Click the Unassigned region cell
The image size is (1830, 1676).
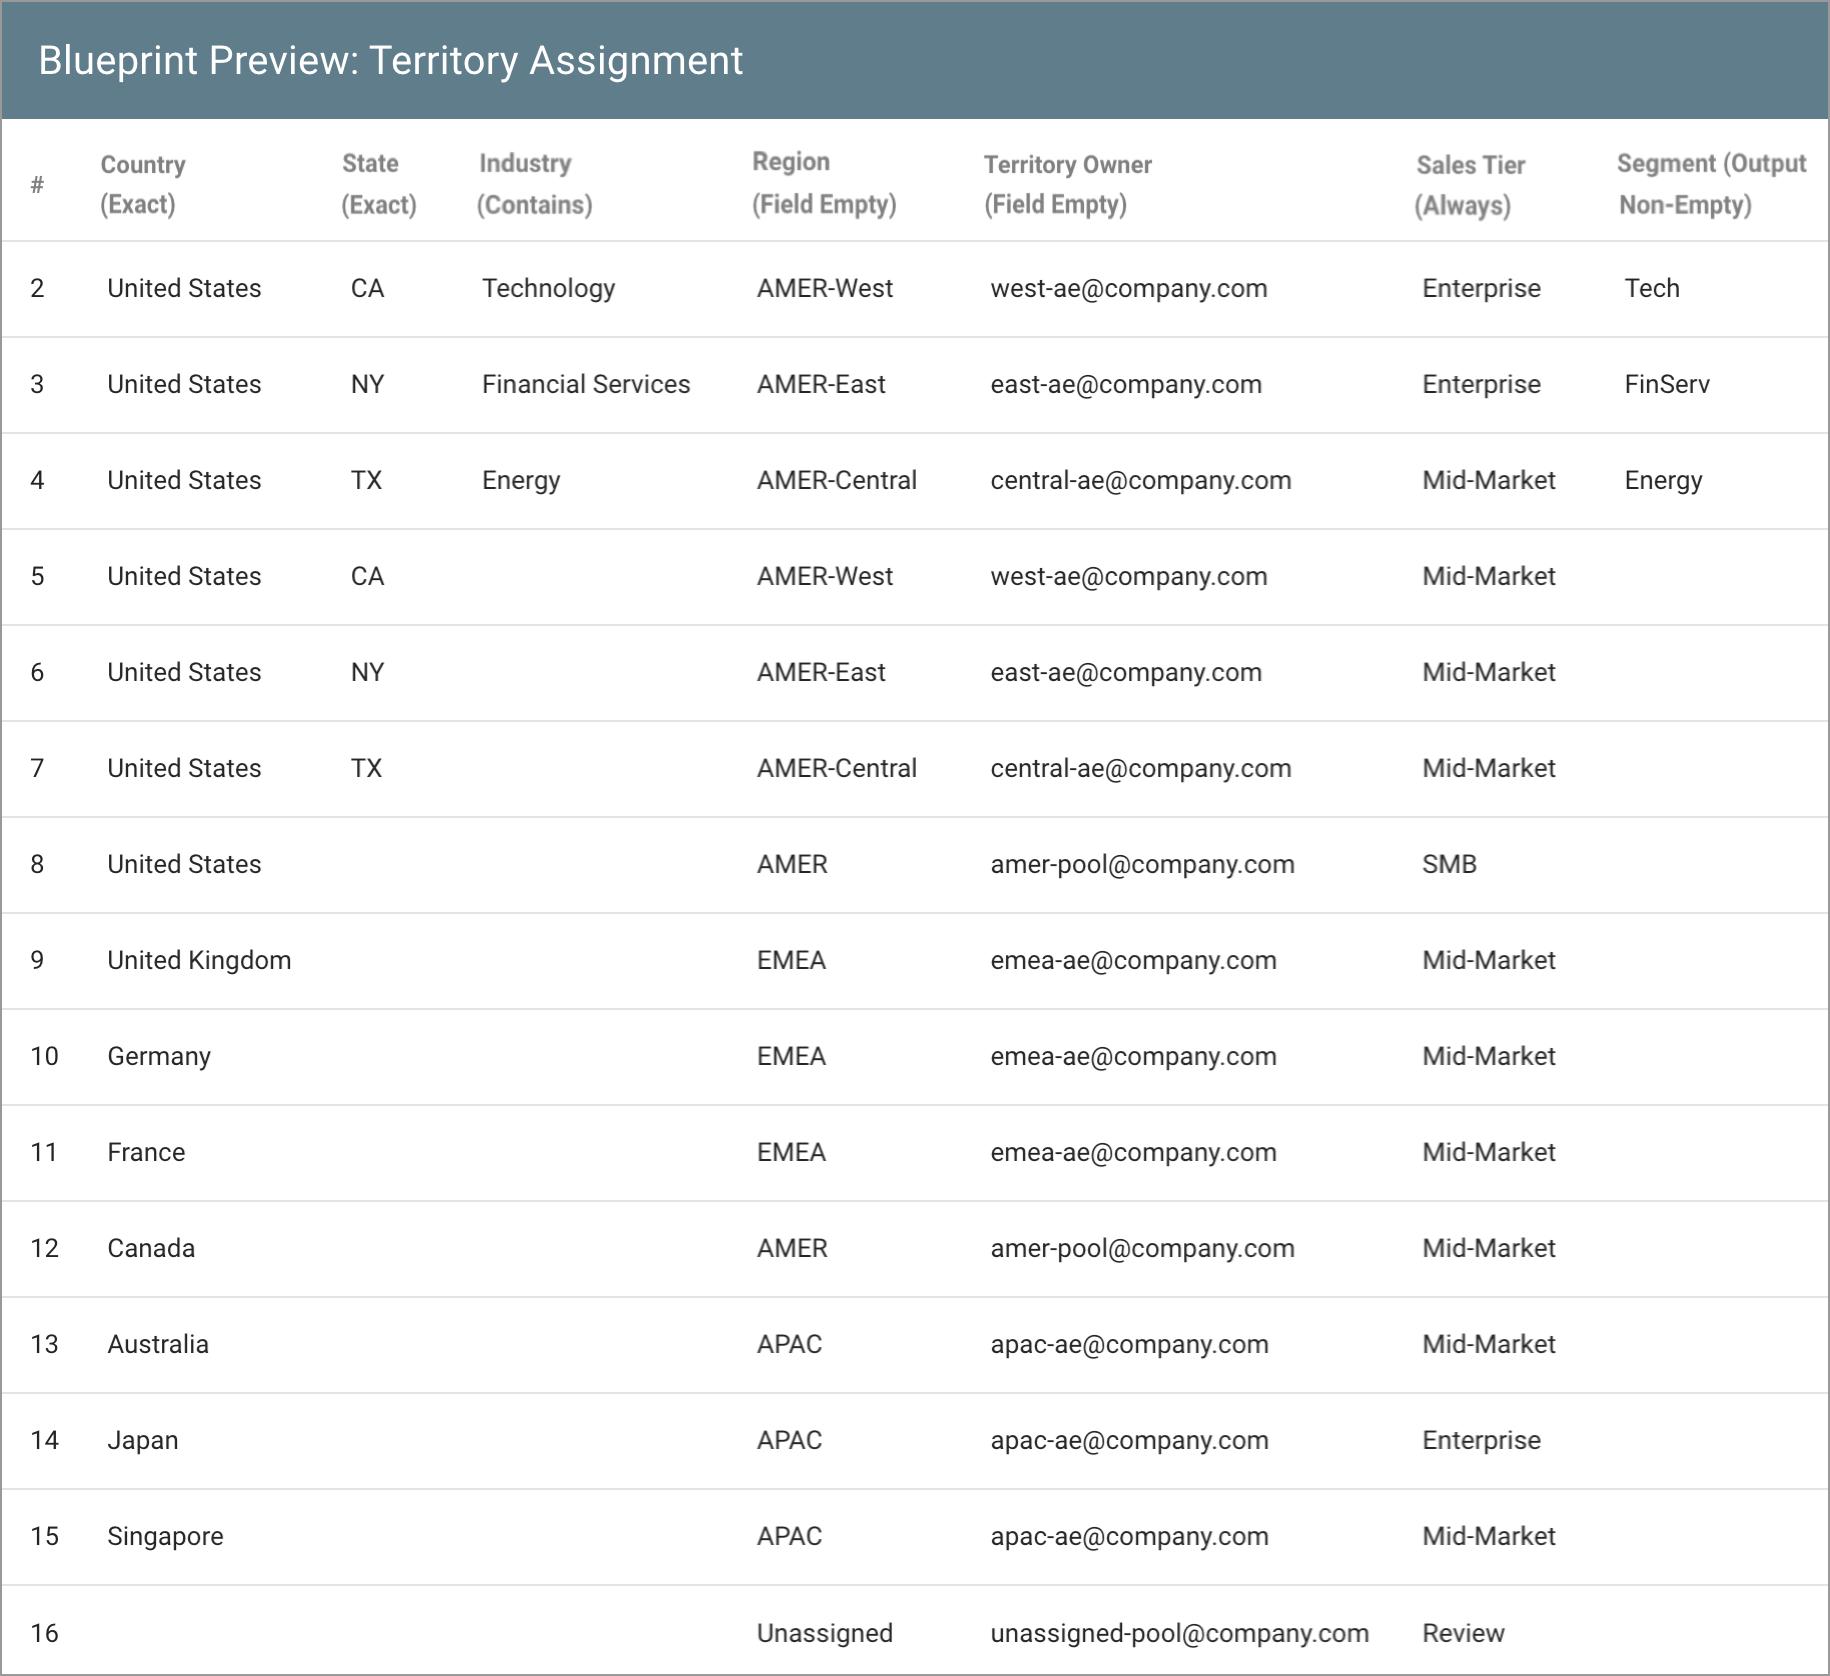tap(825, 1633)
